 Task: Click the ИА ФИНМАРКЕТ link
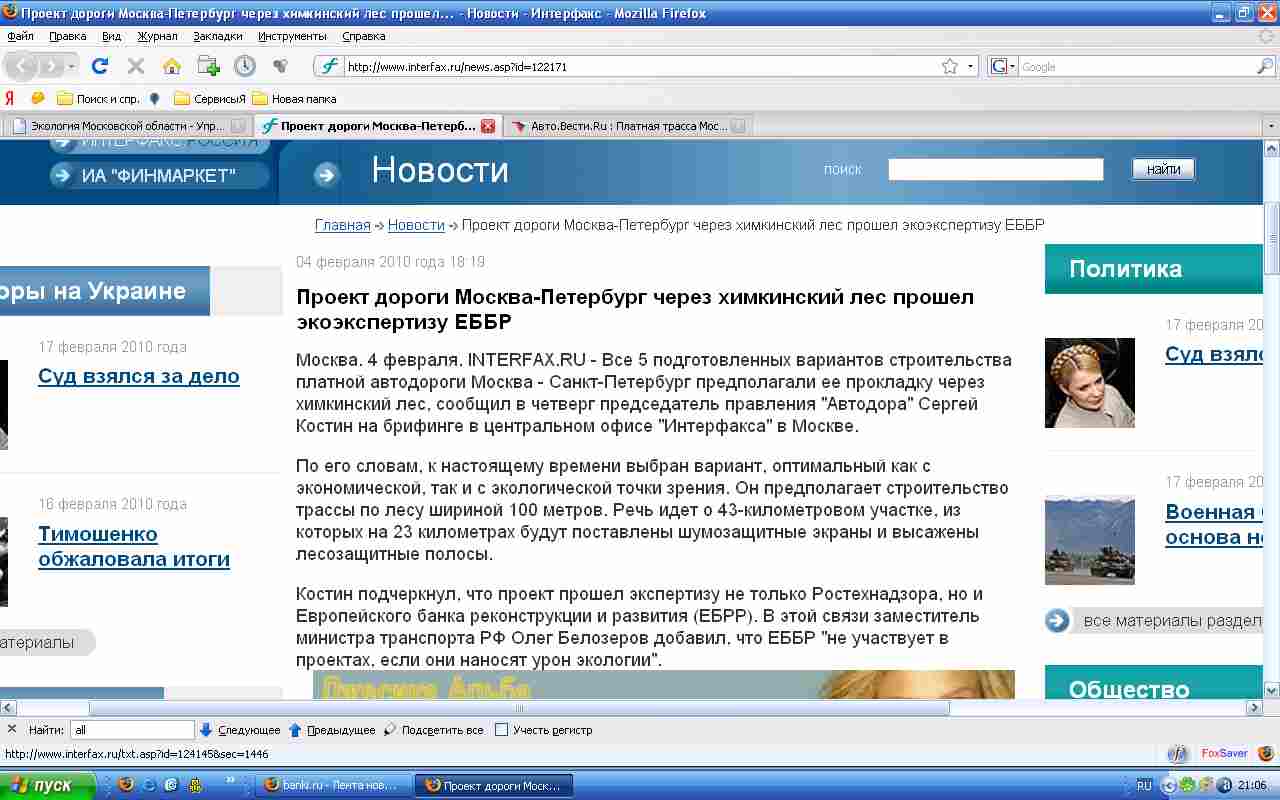160,176
